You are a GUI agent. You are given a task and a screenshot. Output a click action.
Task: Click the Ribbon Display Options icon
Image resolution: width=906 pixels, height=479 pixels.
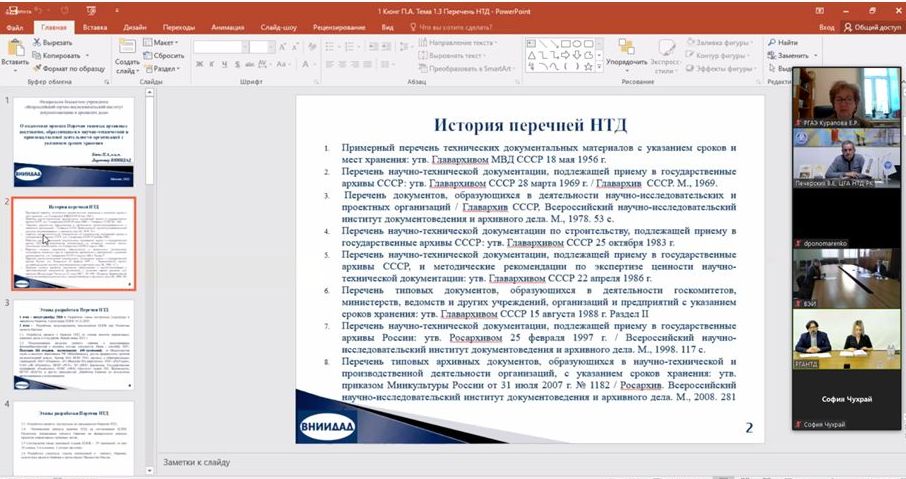coord(819,10)
